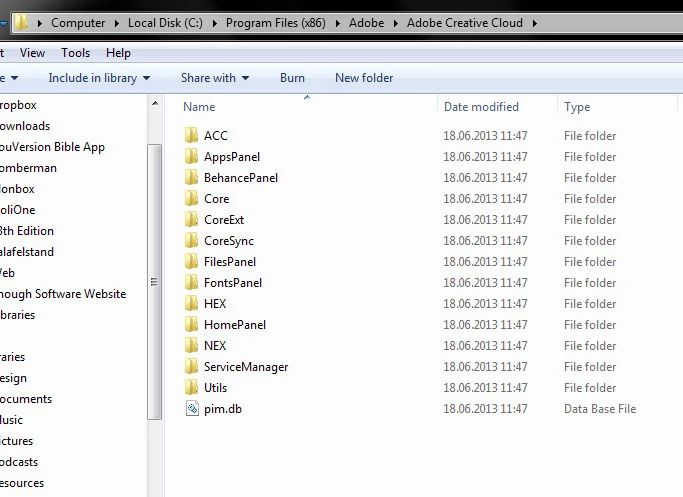Click the CoreSync folder name
Screen dimensions: 683x497
pos(229,241)
